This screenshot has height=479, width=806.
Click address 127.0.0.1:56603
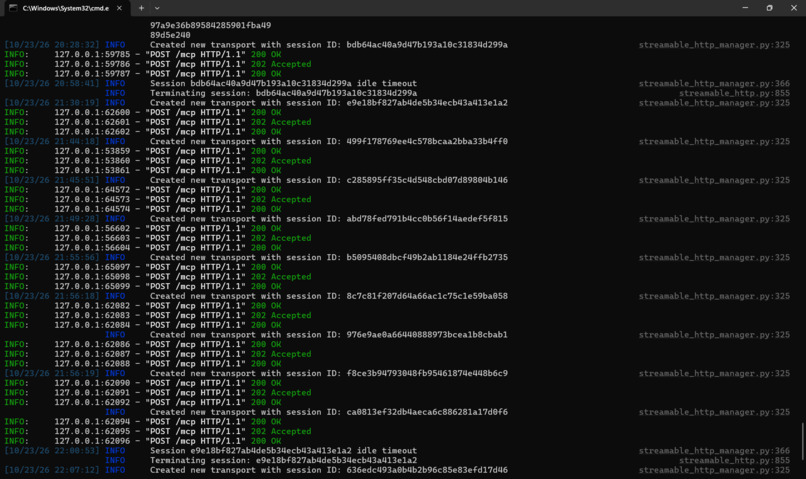point(92,238)
